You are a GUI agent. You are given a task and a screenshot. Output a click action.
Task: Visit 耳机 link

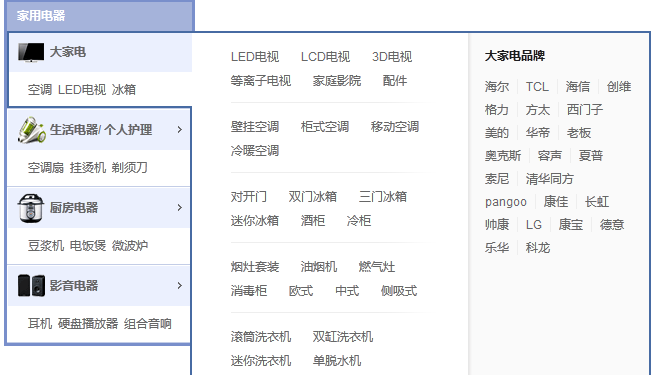click(x=40, y=324)
